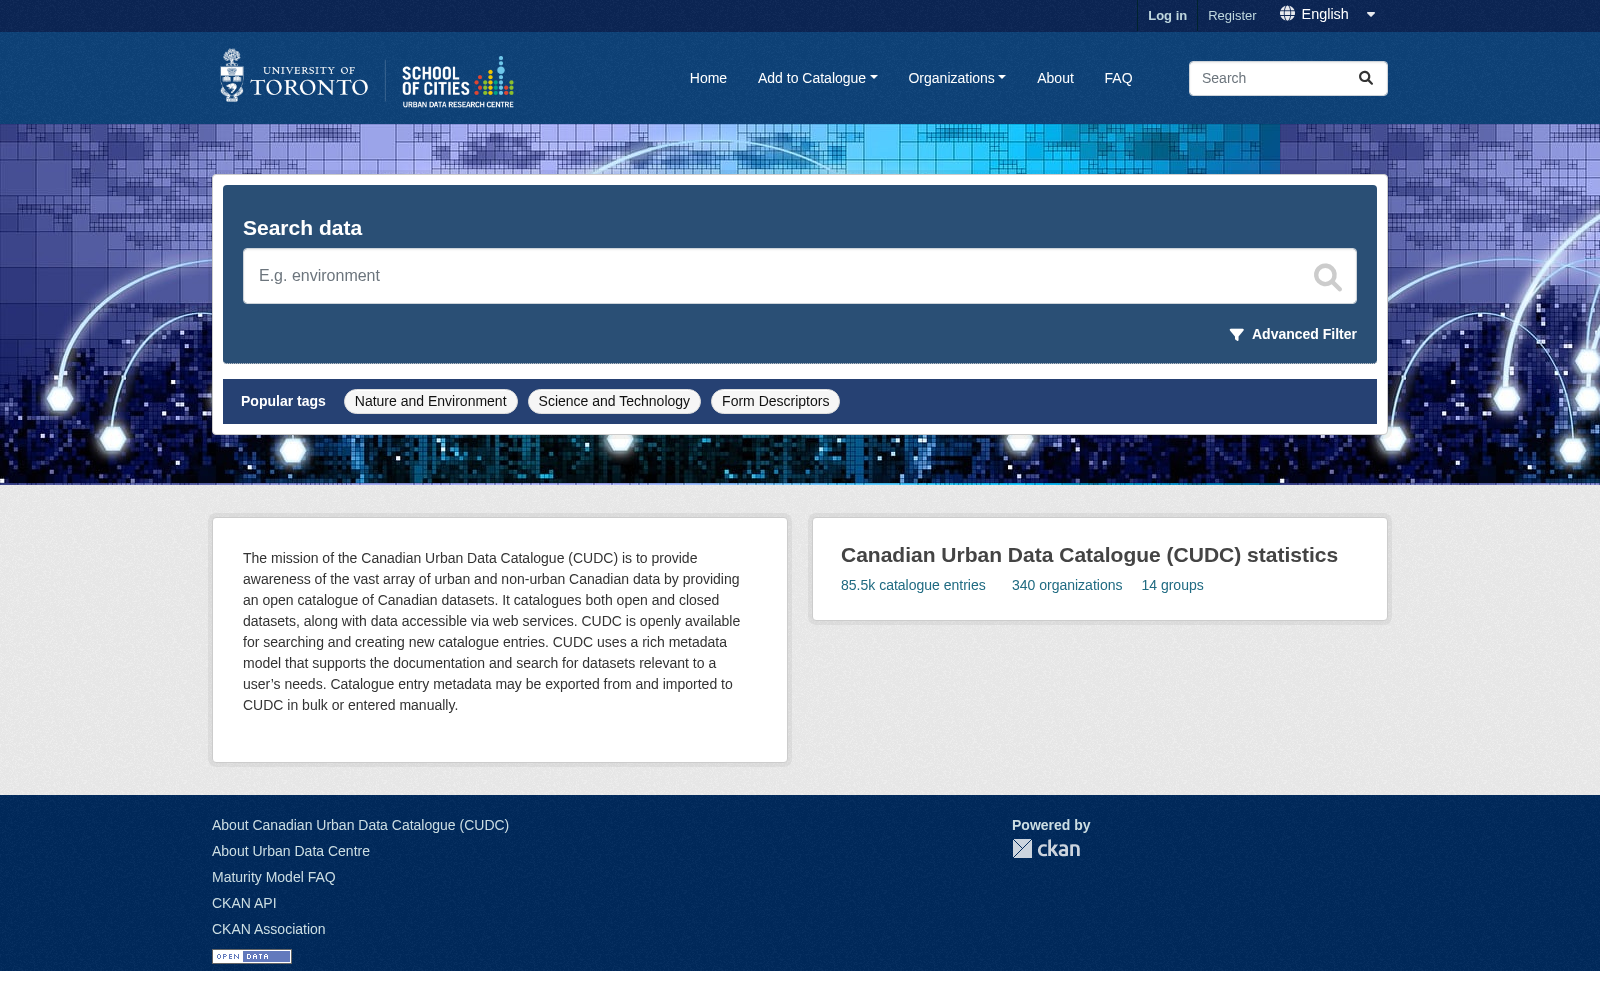This screenshot has height=1000, width=1600.
Task: Click the School of Cities logo
Action: coord(458,82)
